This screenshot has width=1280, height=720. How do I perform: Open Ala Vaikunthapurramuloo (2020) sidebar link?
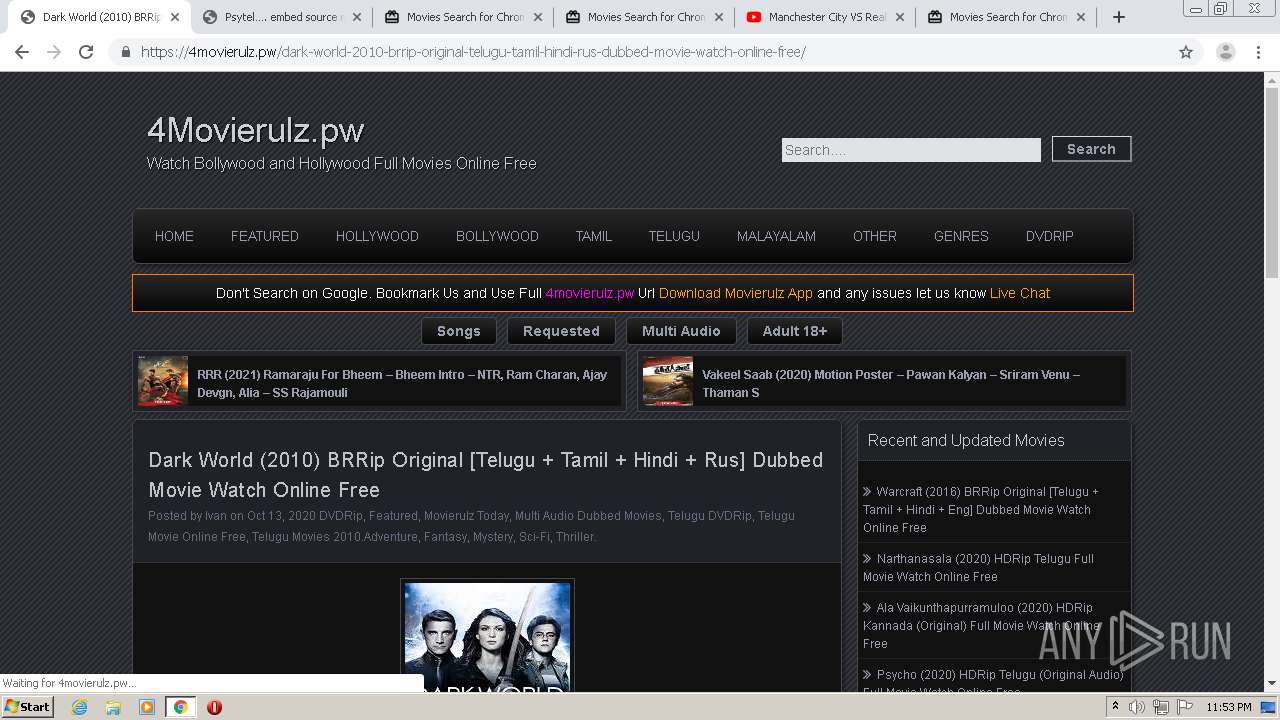click(981, 626)
